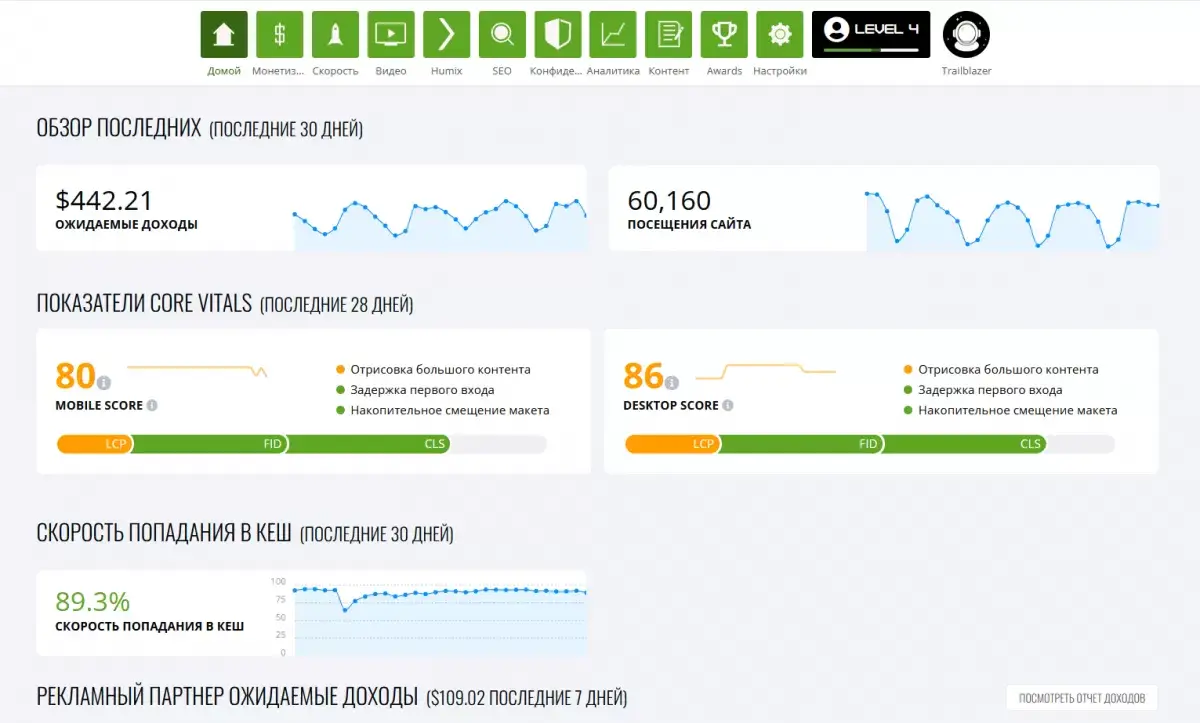Click the mobile LCP bar segment
The width and height of the screenshot is (1200, 723).
tap(94, 444)
